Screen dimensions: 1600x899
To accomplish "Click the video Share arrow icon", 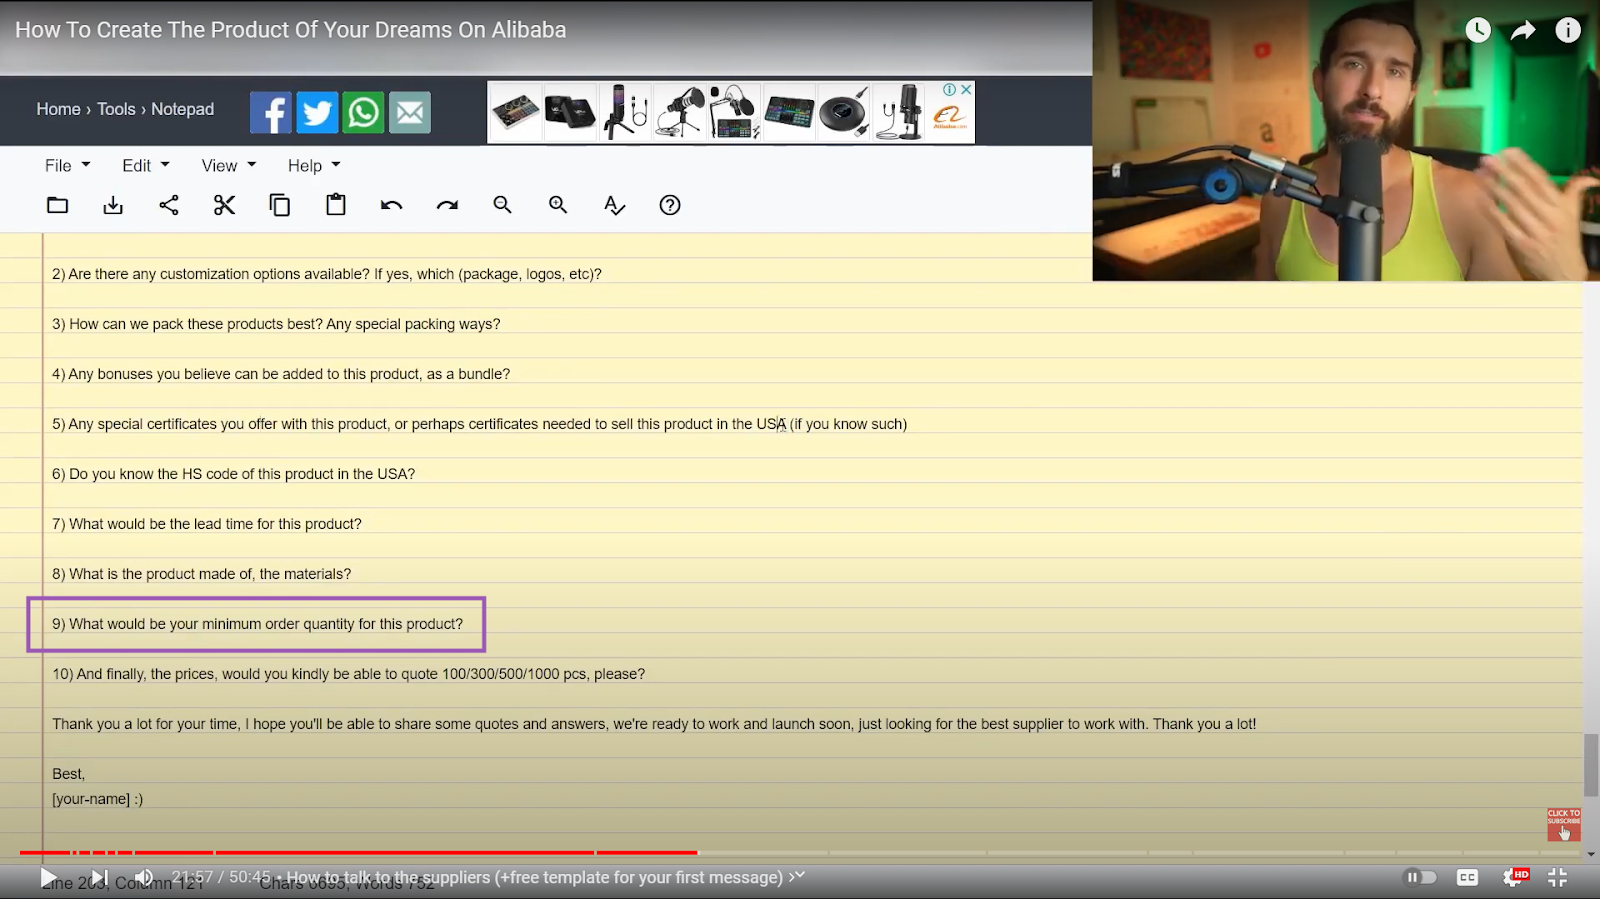I will (x=1523, y=30).
